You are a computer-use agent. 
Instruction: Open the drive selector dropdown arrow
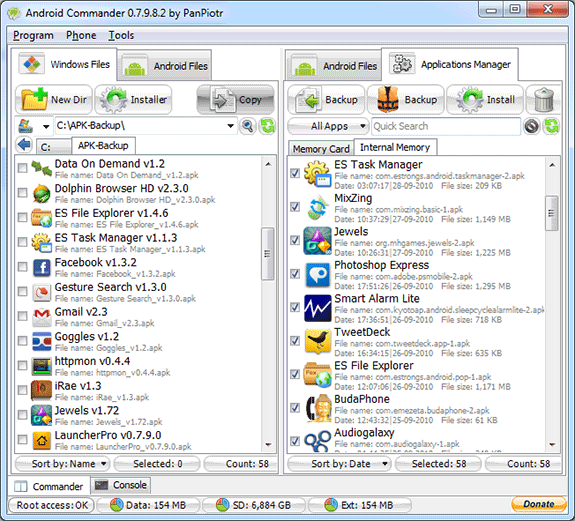[46, 126]
